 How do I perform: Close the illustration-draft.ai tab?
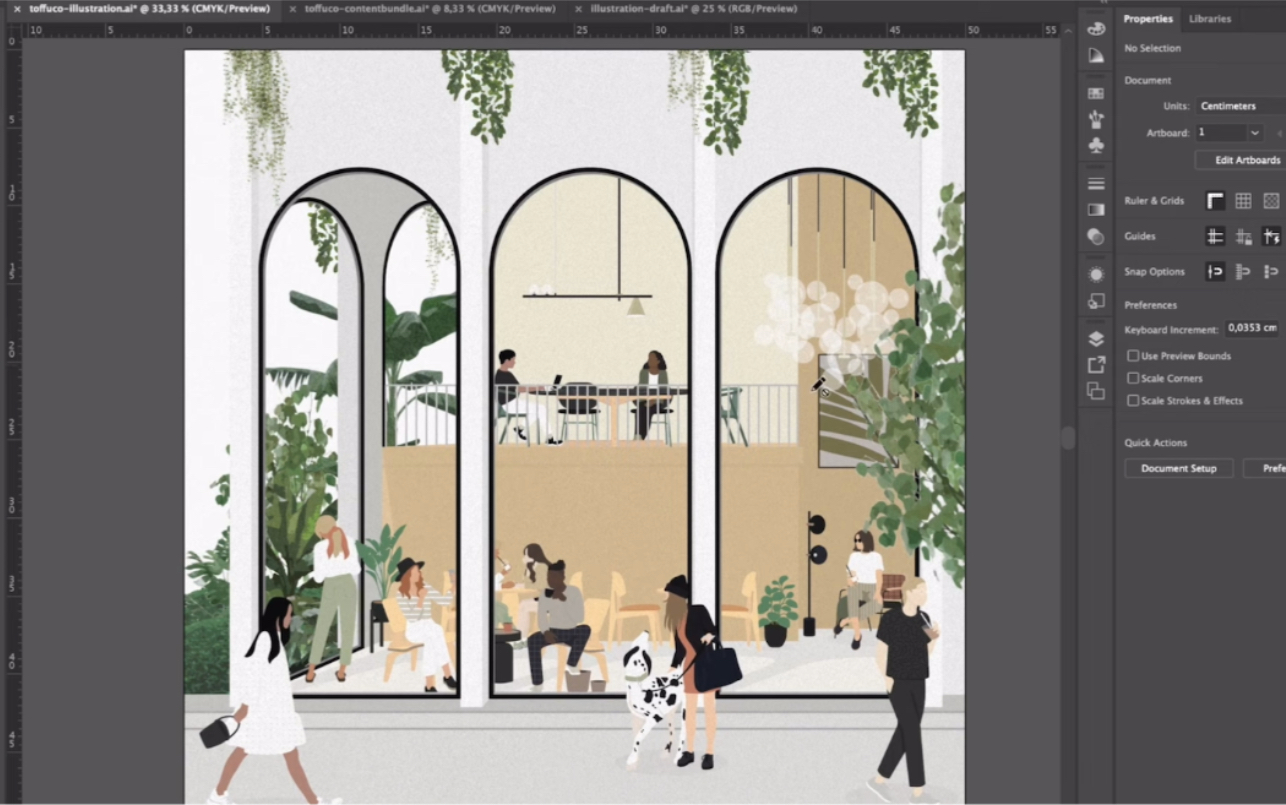click(579, 9)
